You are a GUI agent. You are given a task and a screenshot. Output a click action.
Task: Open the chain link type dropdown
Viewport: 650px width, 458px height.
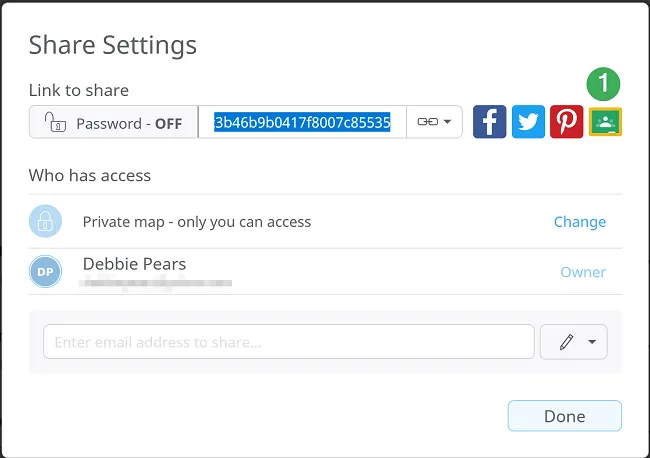(x=434, y=122)
